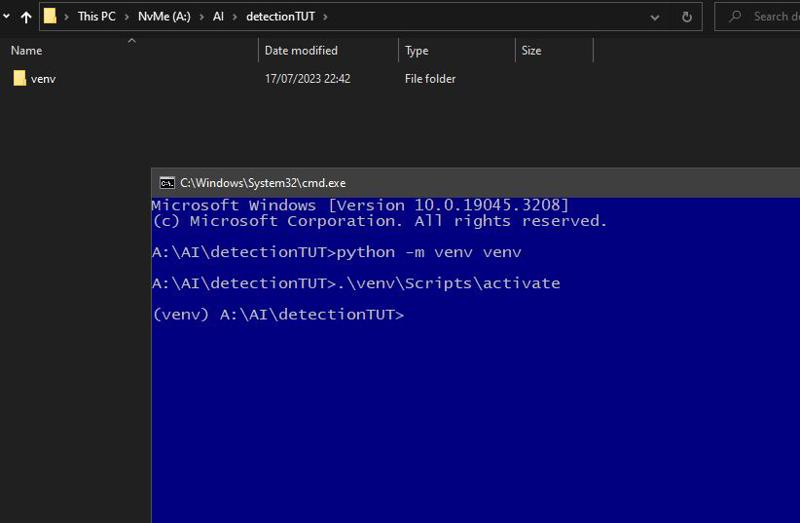Click the '(venv) A:\AI\detectionTUT>' prompt
Image resolution: width=800 pixels, height=523 pixels.
click(x=278, y=314)
